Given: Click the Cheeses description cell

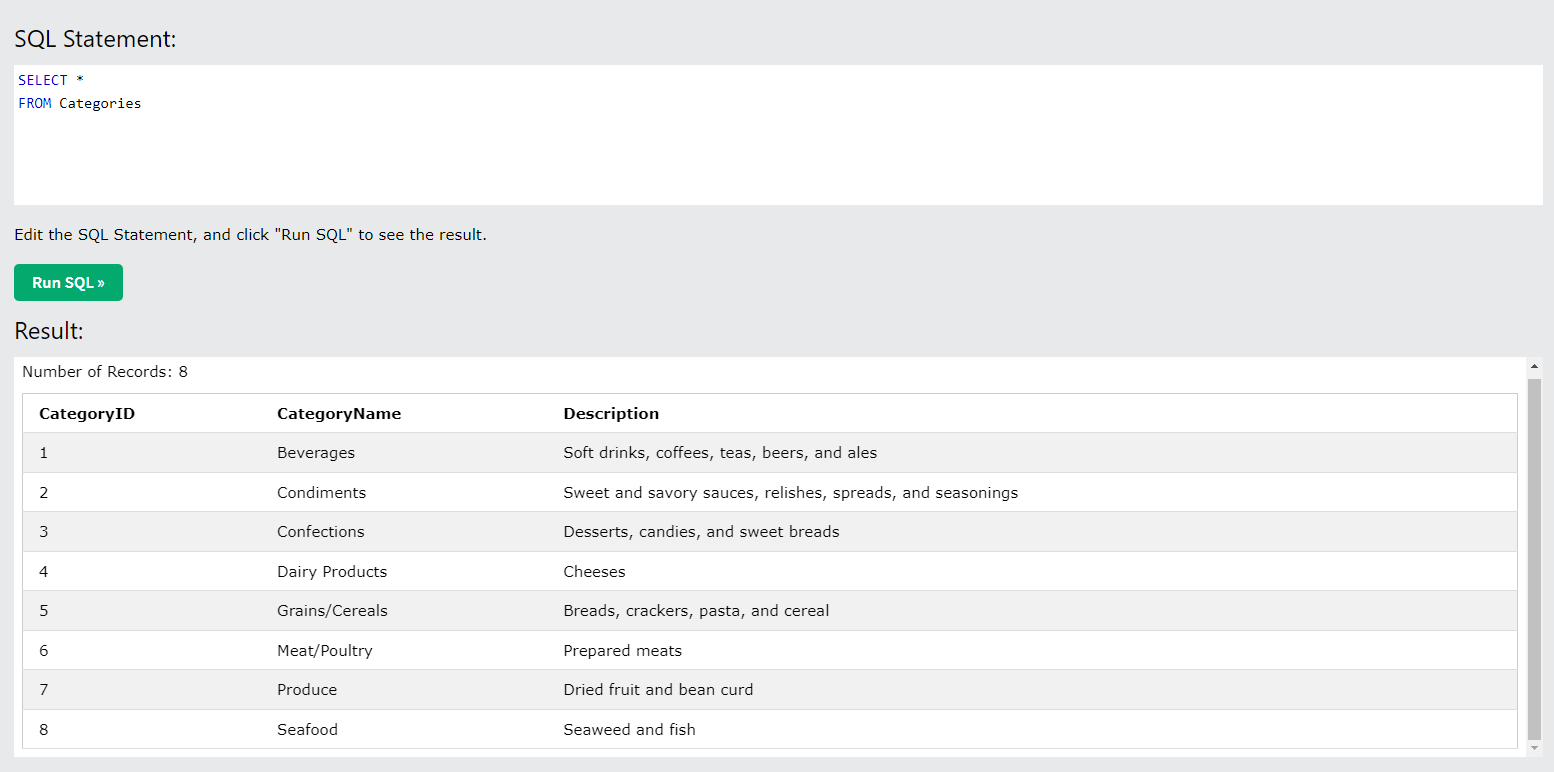Looking at the screenshot, I should pos(594,572).
